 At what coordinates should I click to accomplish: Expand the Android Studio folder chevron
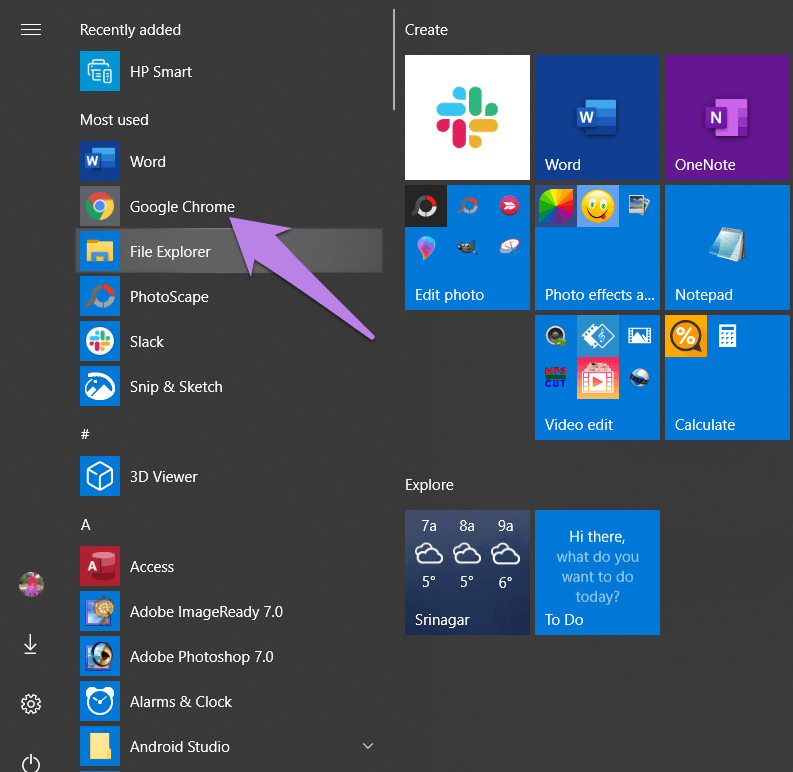pos(368,746)
